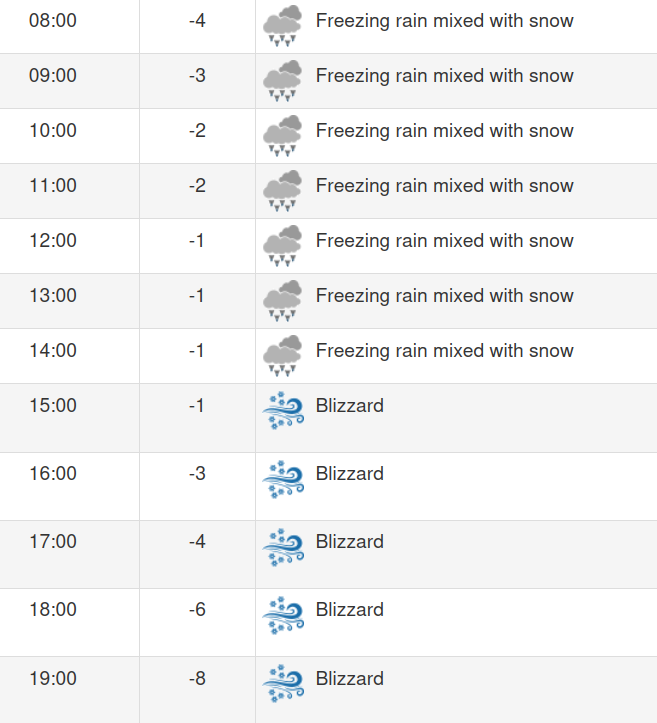Click the 09:00 forecast description text

coord(444,76)
